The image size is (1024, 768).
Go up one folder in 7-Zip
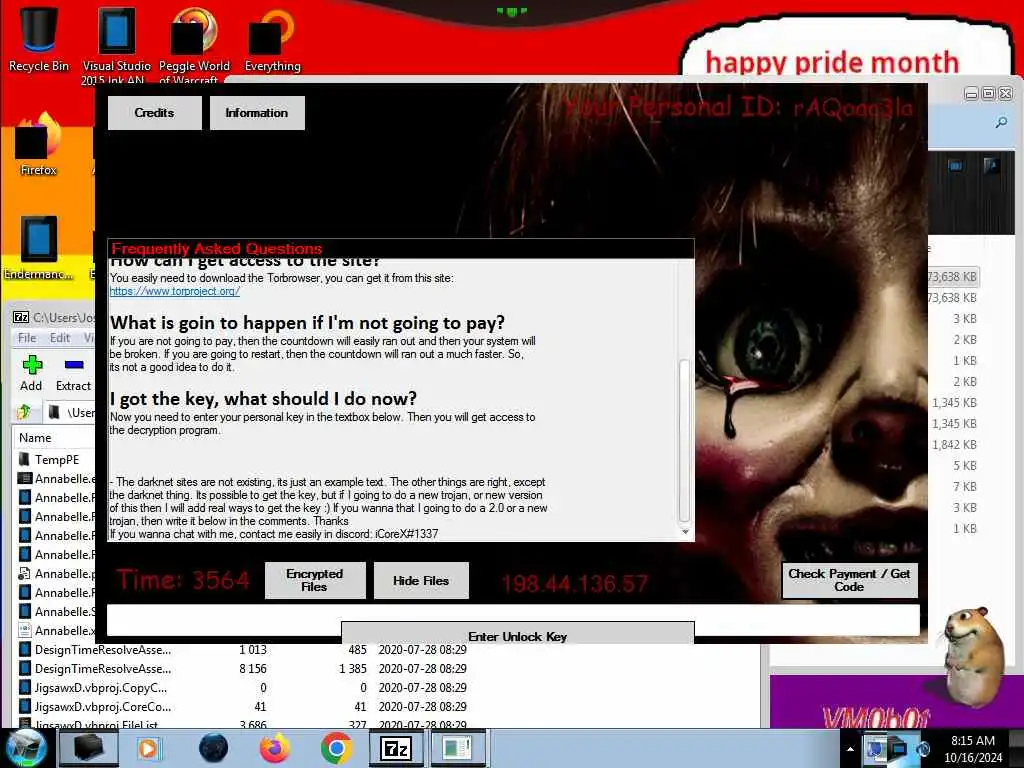coord(24,412)
